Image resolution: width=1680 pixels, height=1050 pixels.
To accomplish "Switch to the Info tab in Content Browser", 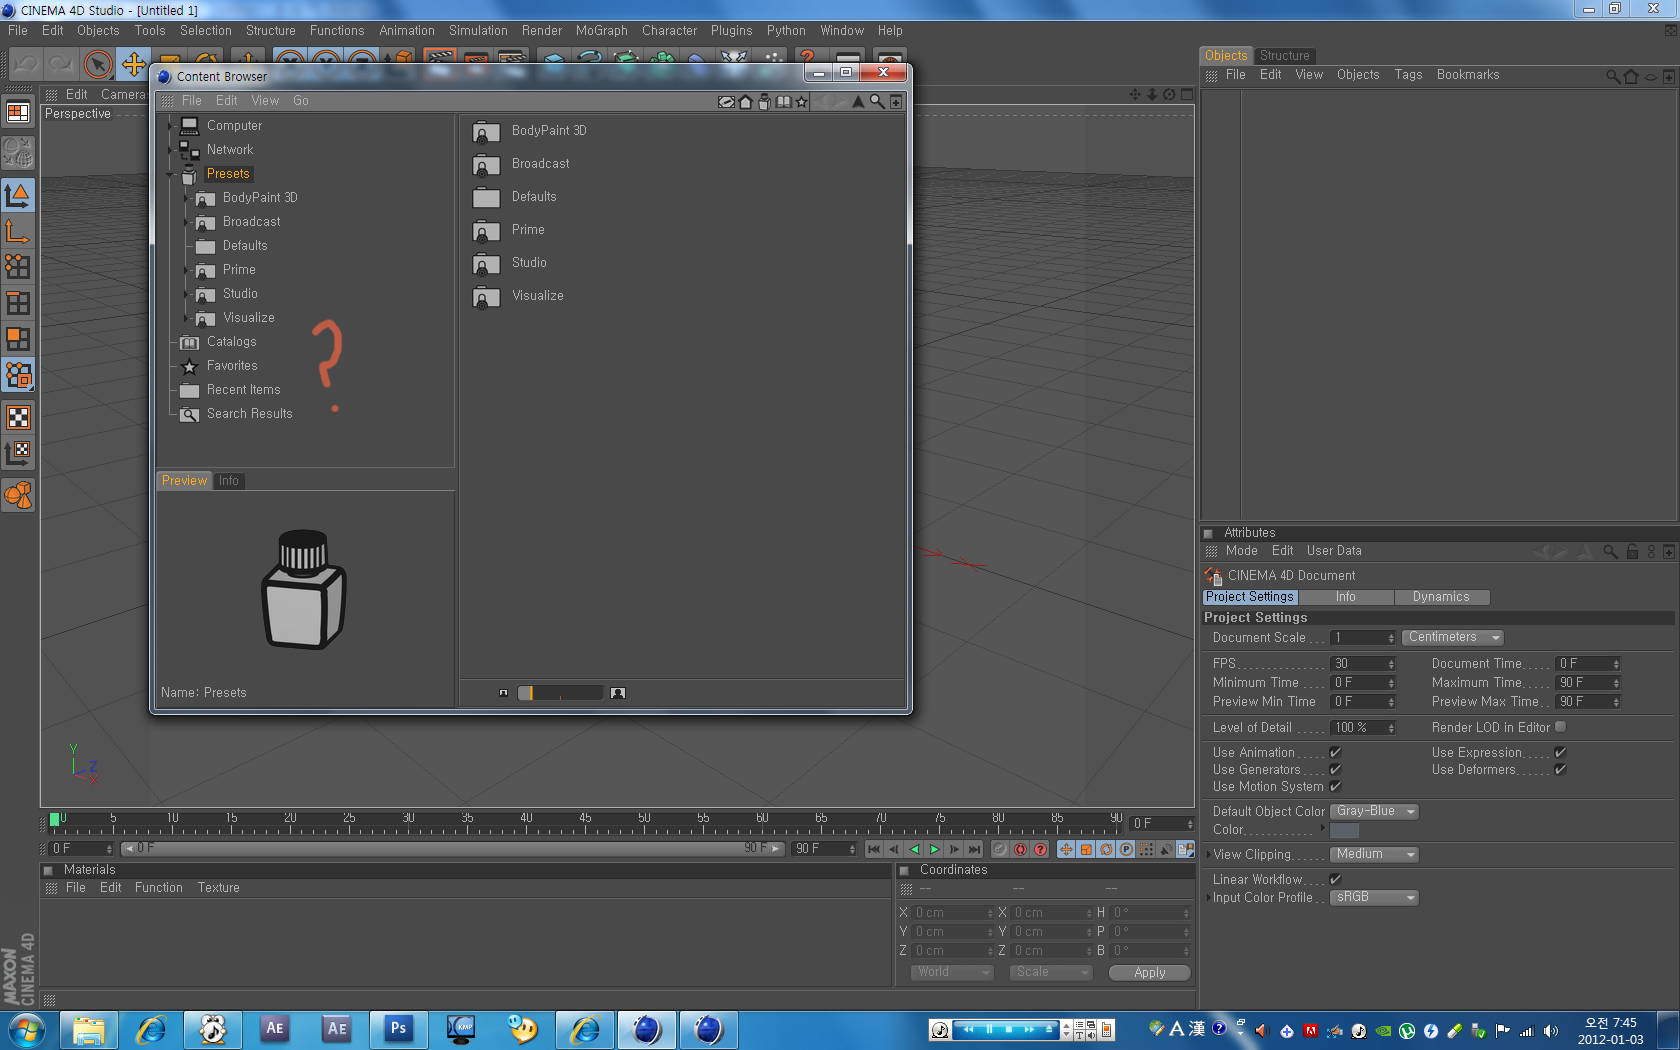I will coord(229,481).
